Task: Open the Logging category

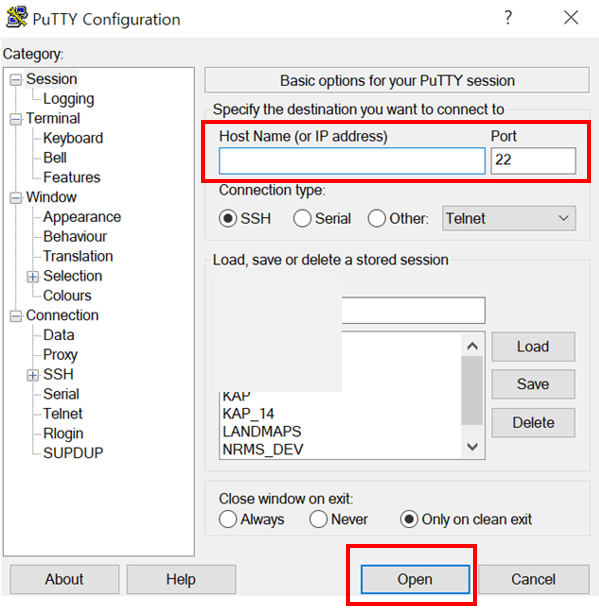Action: (69, 99)
